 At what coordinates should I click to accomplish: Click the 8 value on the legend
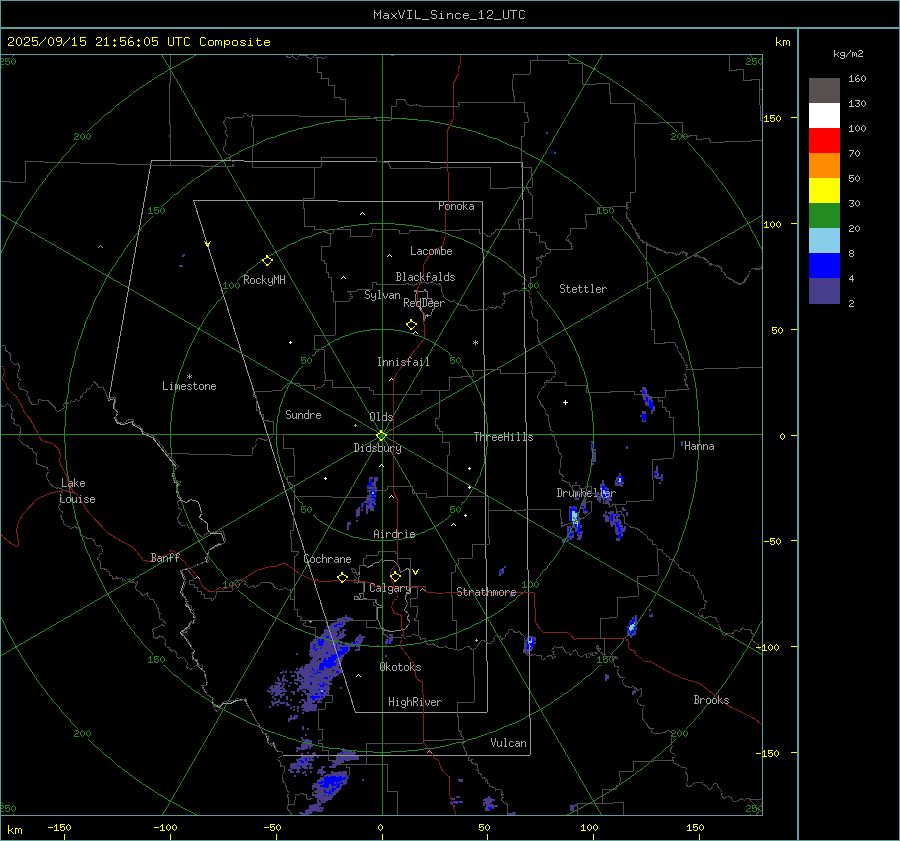point(851,253)
